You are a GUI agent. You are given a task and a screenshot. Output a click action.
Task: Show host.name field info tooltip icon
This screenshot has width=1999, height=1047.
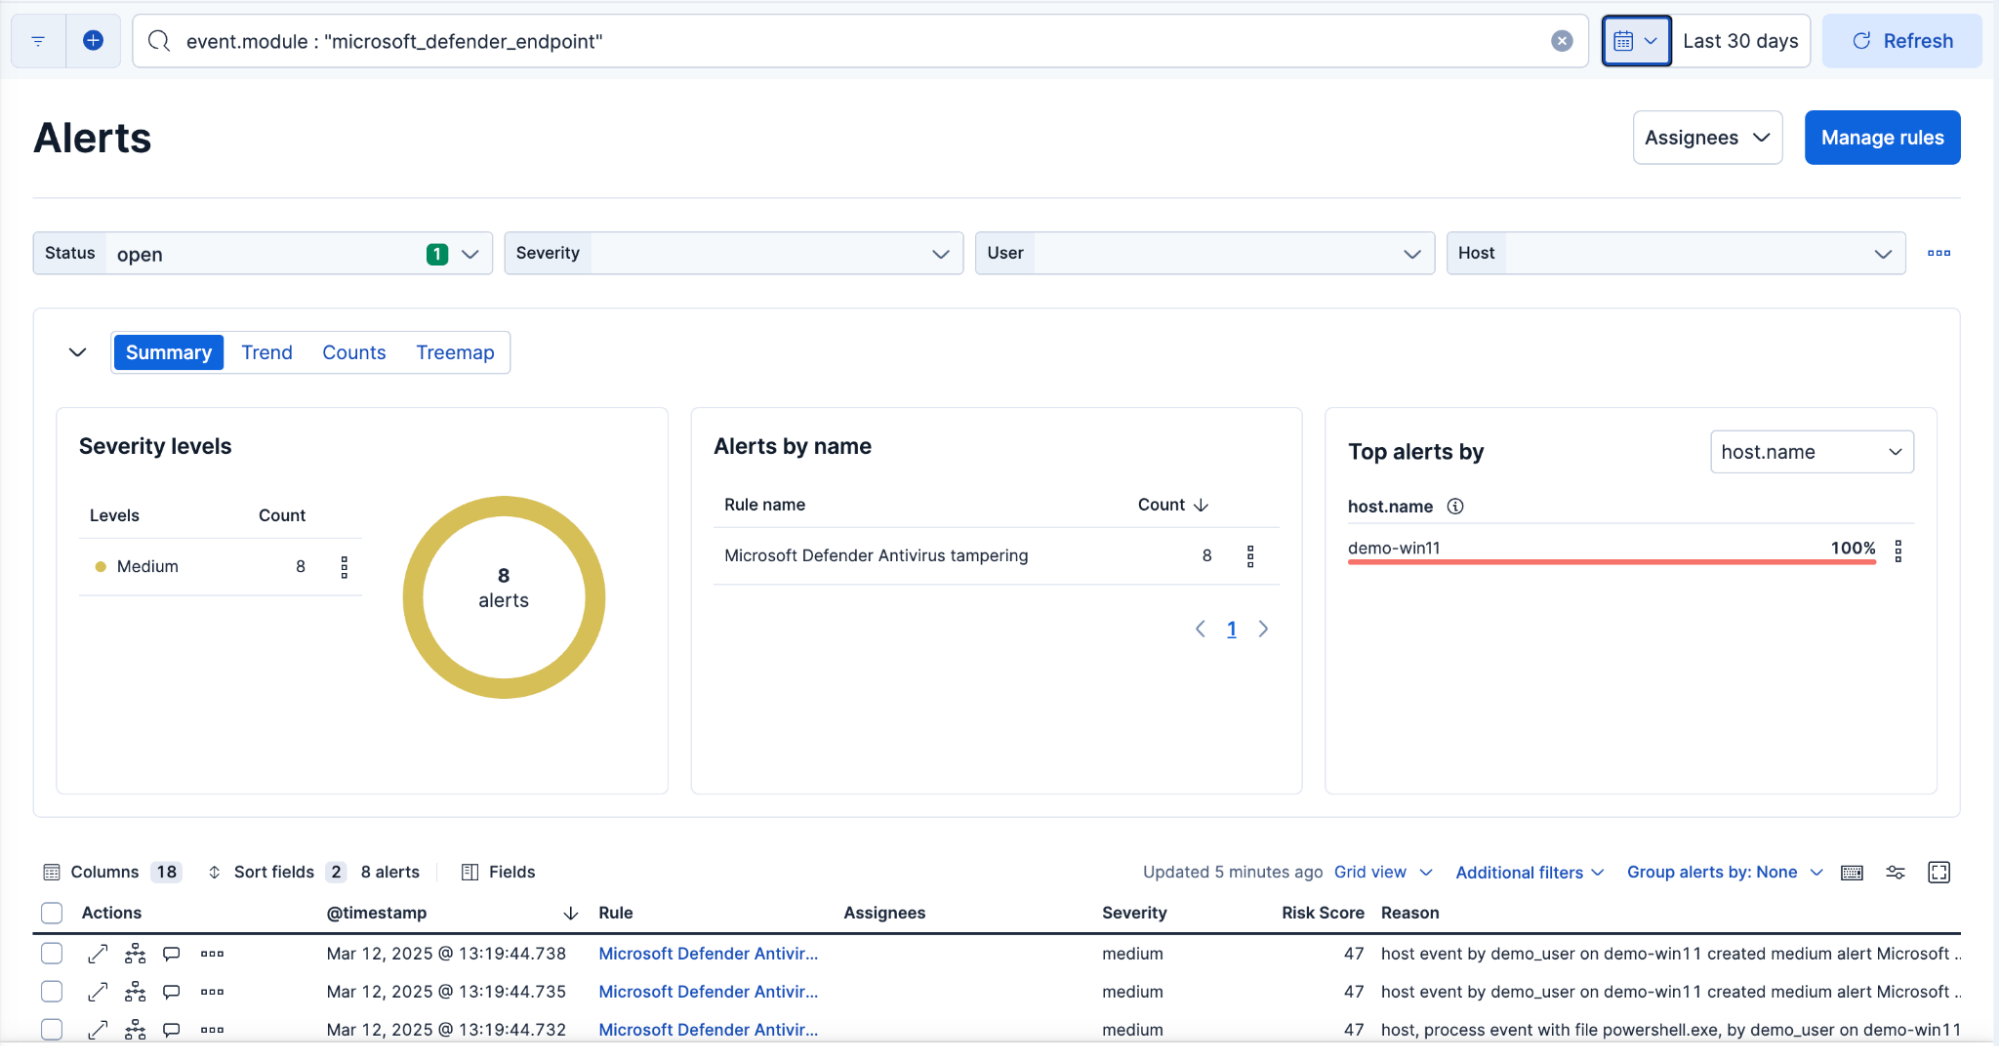coord(1455,506)
